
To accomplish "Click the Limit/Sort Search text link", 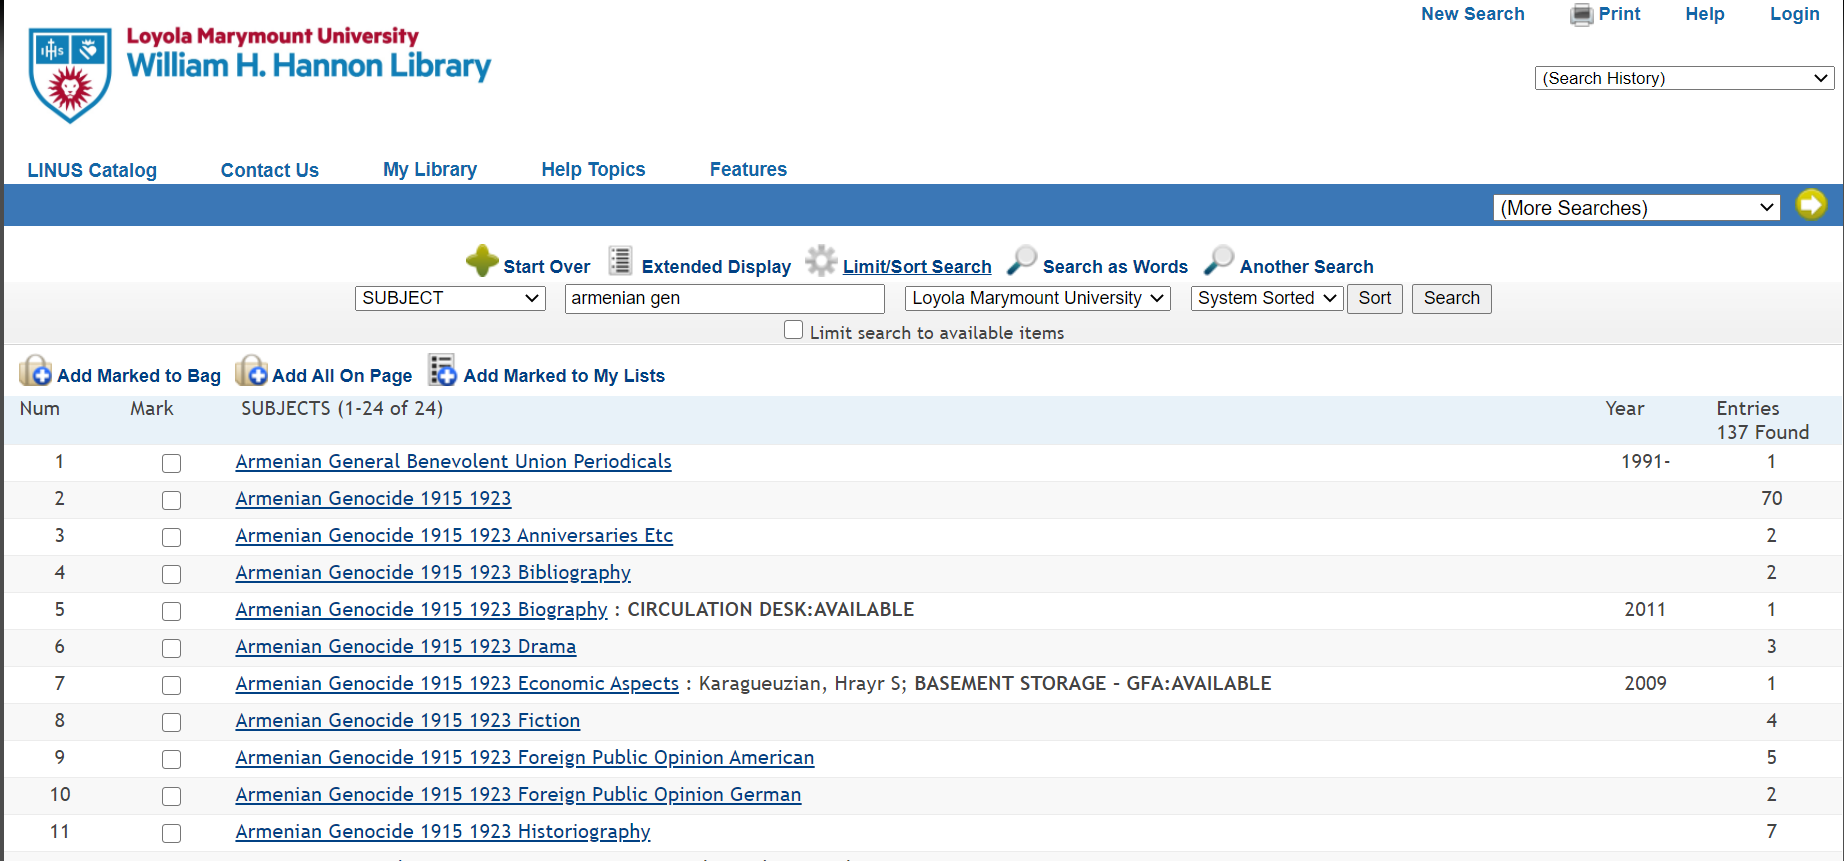I will click(x=917, y=267).
